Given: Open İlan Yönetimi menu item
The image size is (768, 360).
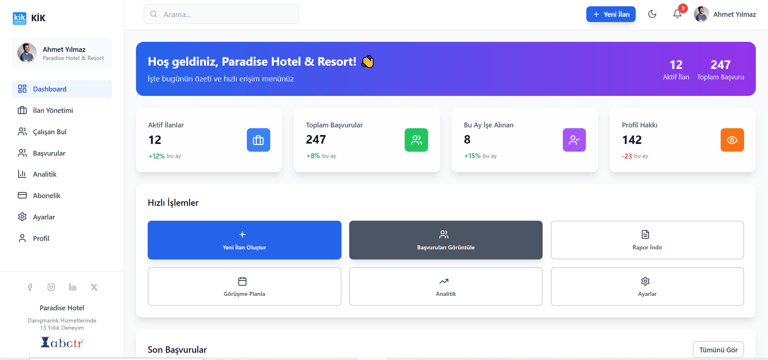Looking at the screenshot, I should 62,110.
